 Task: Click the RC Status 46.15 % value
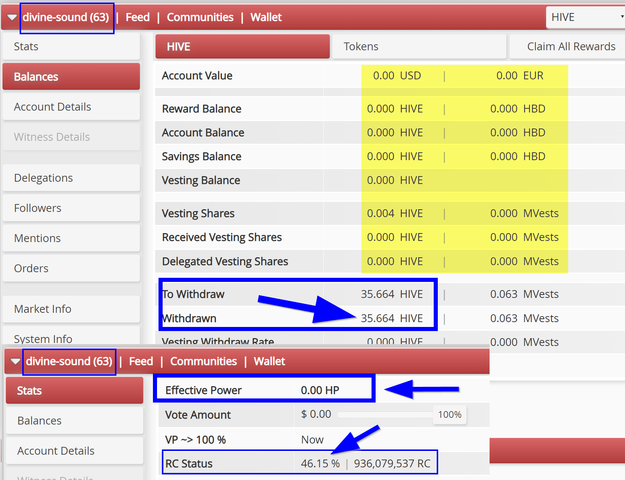pyautogui.click(x=320, y=464)
